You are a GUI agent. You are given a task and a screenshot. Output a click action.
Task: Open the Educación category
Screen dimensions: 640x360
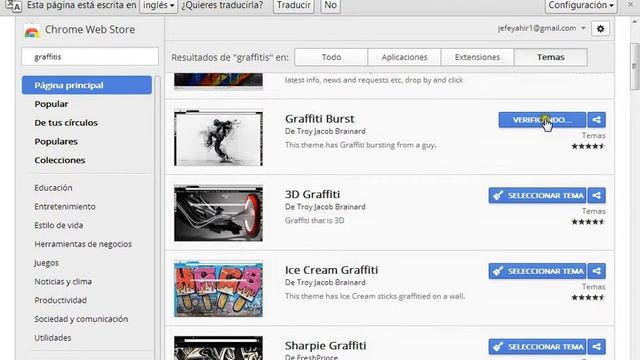click(53, 188)
